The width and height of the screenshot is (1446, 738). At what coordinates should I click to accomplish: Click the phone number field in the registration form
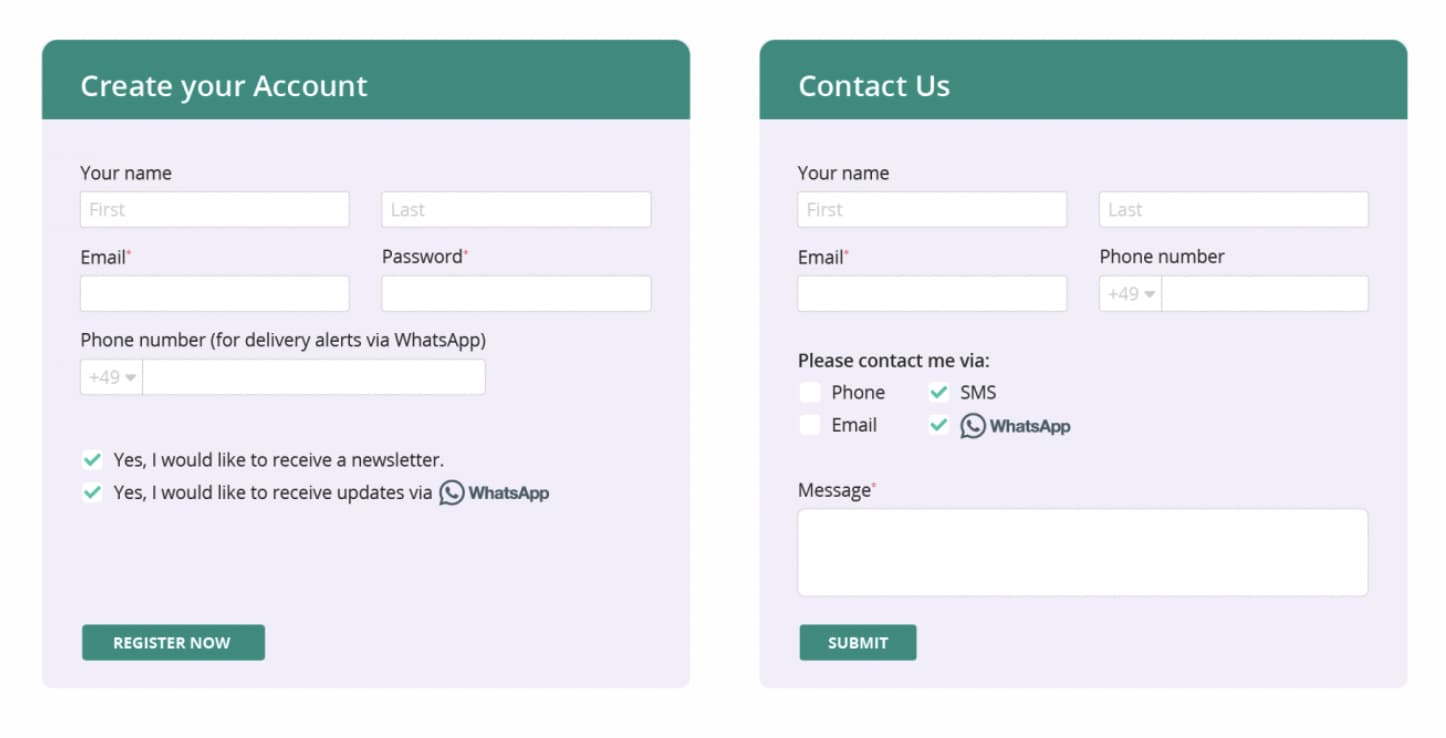coord(314,376)
